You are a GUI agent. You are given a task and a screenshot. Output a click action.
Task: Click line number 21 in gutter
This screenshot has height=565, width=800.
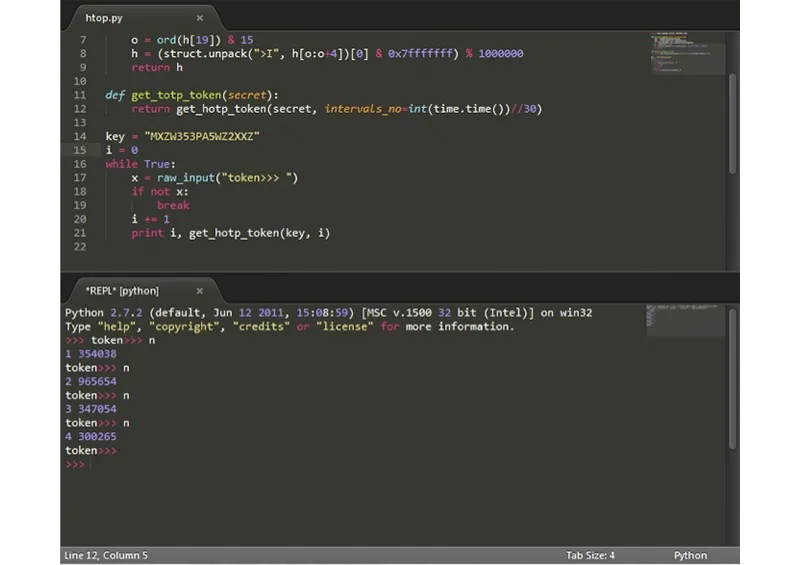pos(80,233)
